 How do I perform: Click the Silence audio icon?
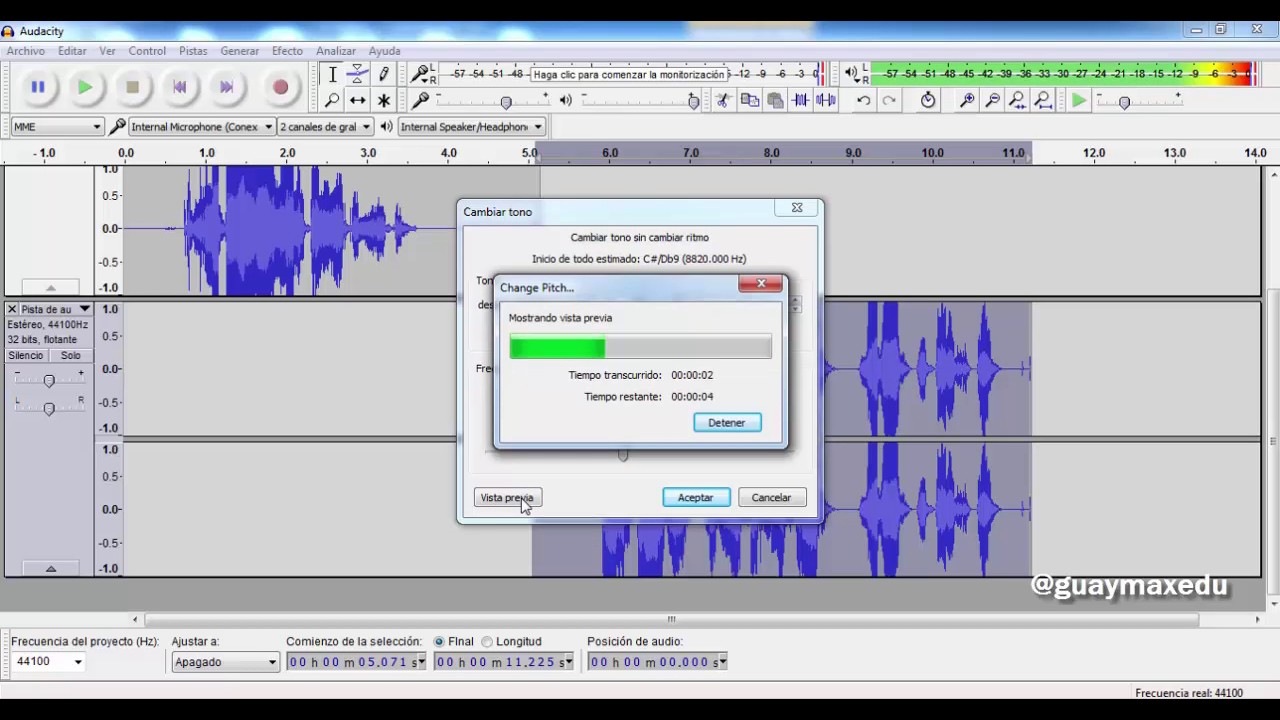click(x=826, y=100)
